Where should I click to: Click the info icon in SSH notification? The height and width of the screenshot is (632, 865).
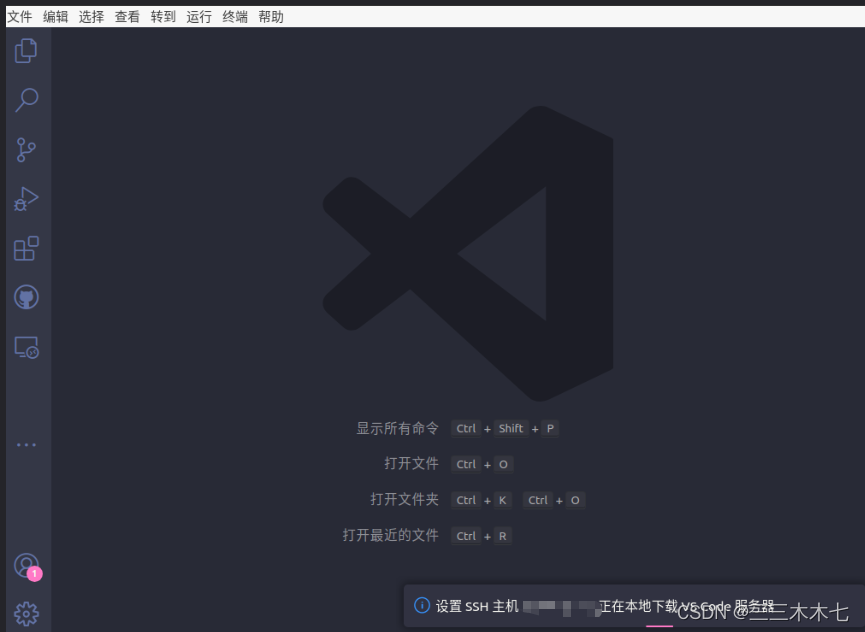click(422, 606)
